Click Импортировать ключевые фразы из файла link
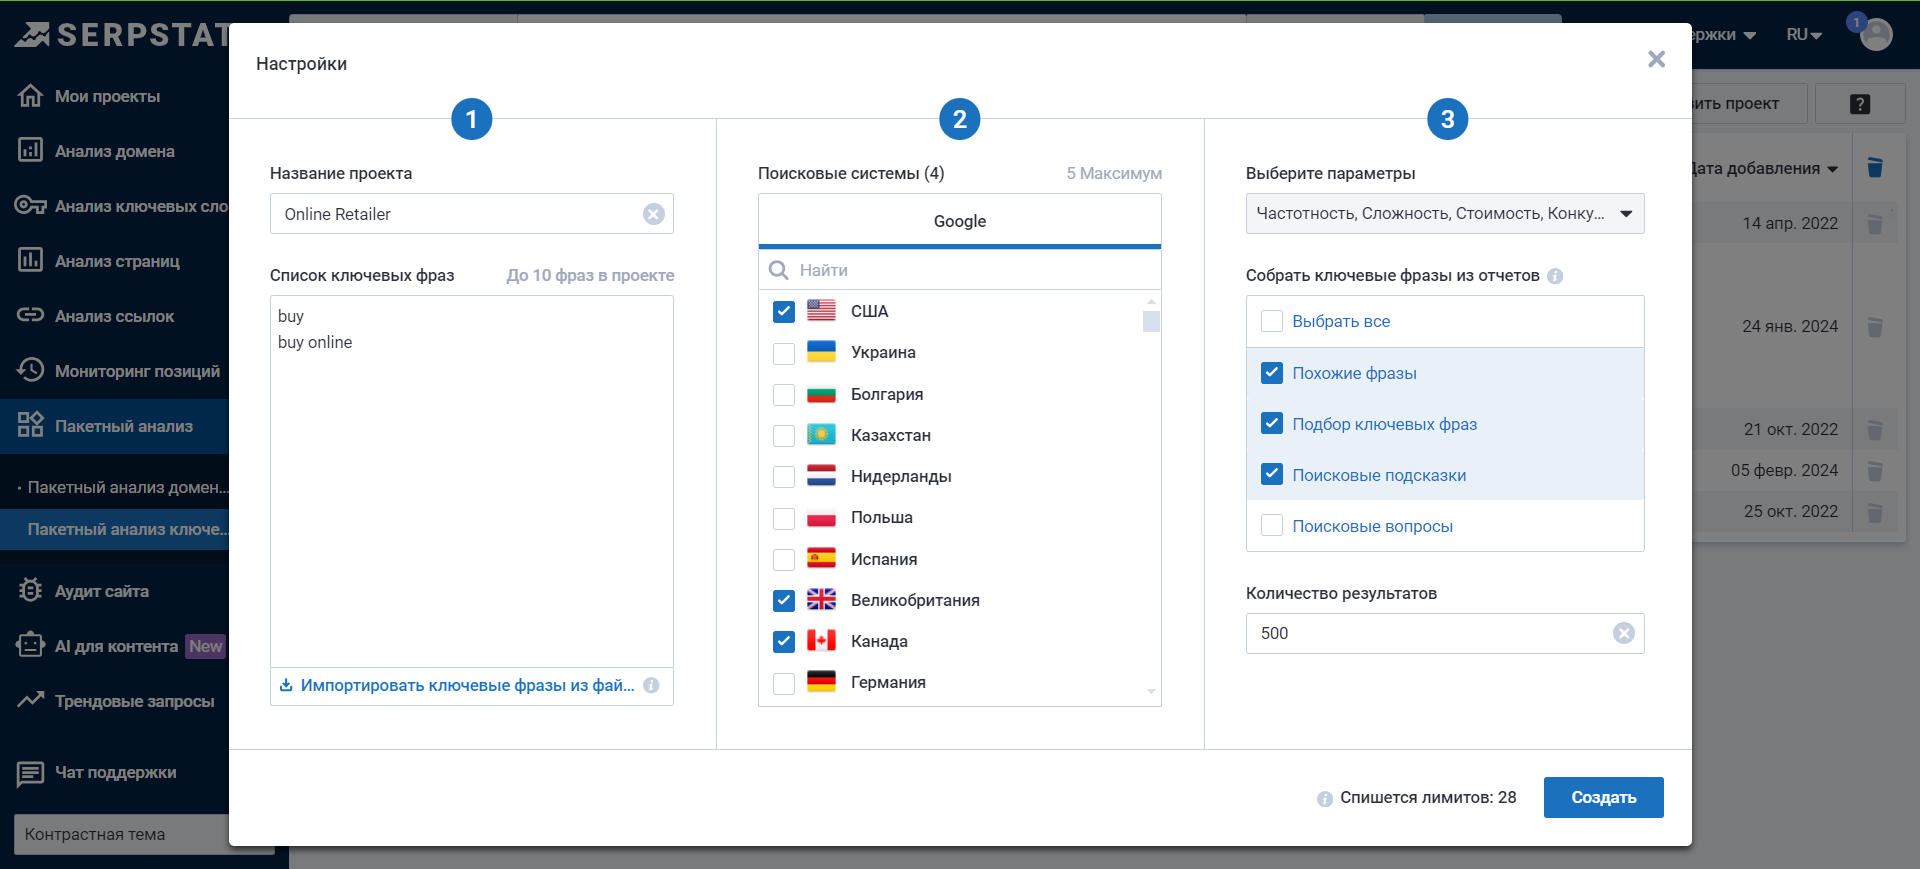The height and width of the screenshot is (869, 1920). pos(467,685)
